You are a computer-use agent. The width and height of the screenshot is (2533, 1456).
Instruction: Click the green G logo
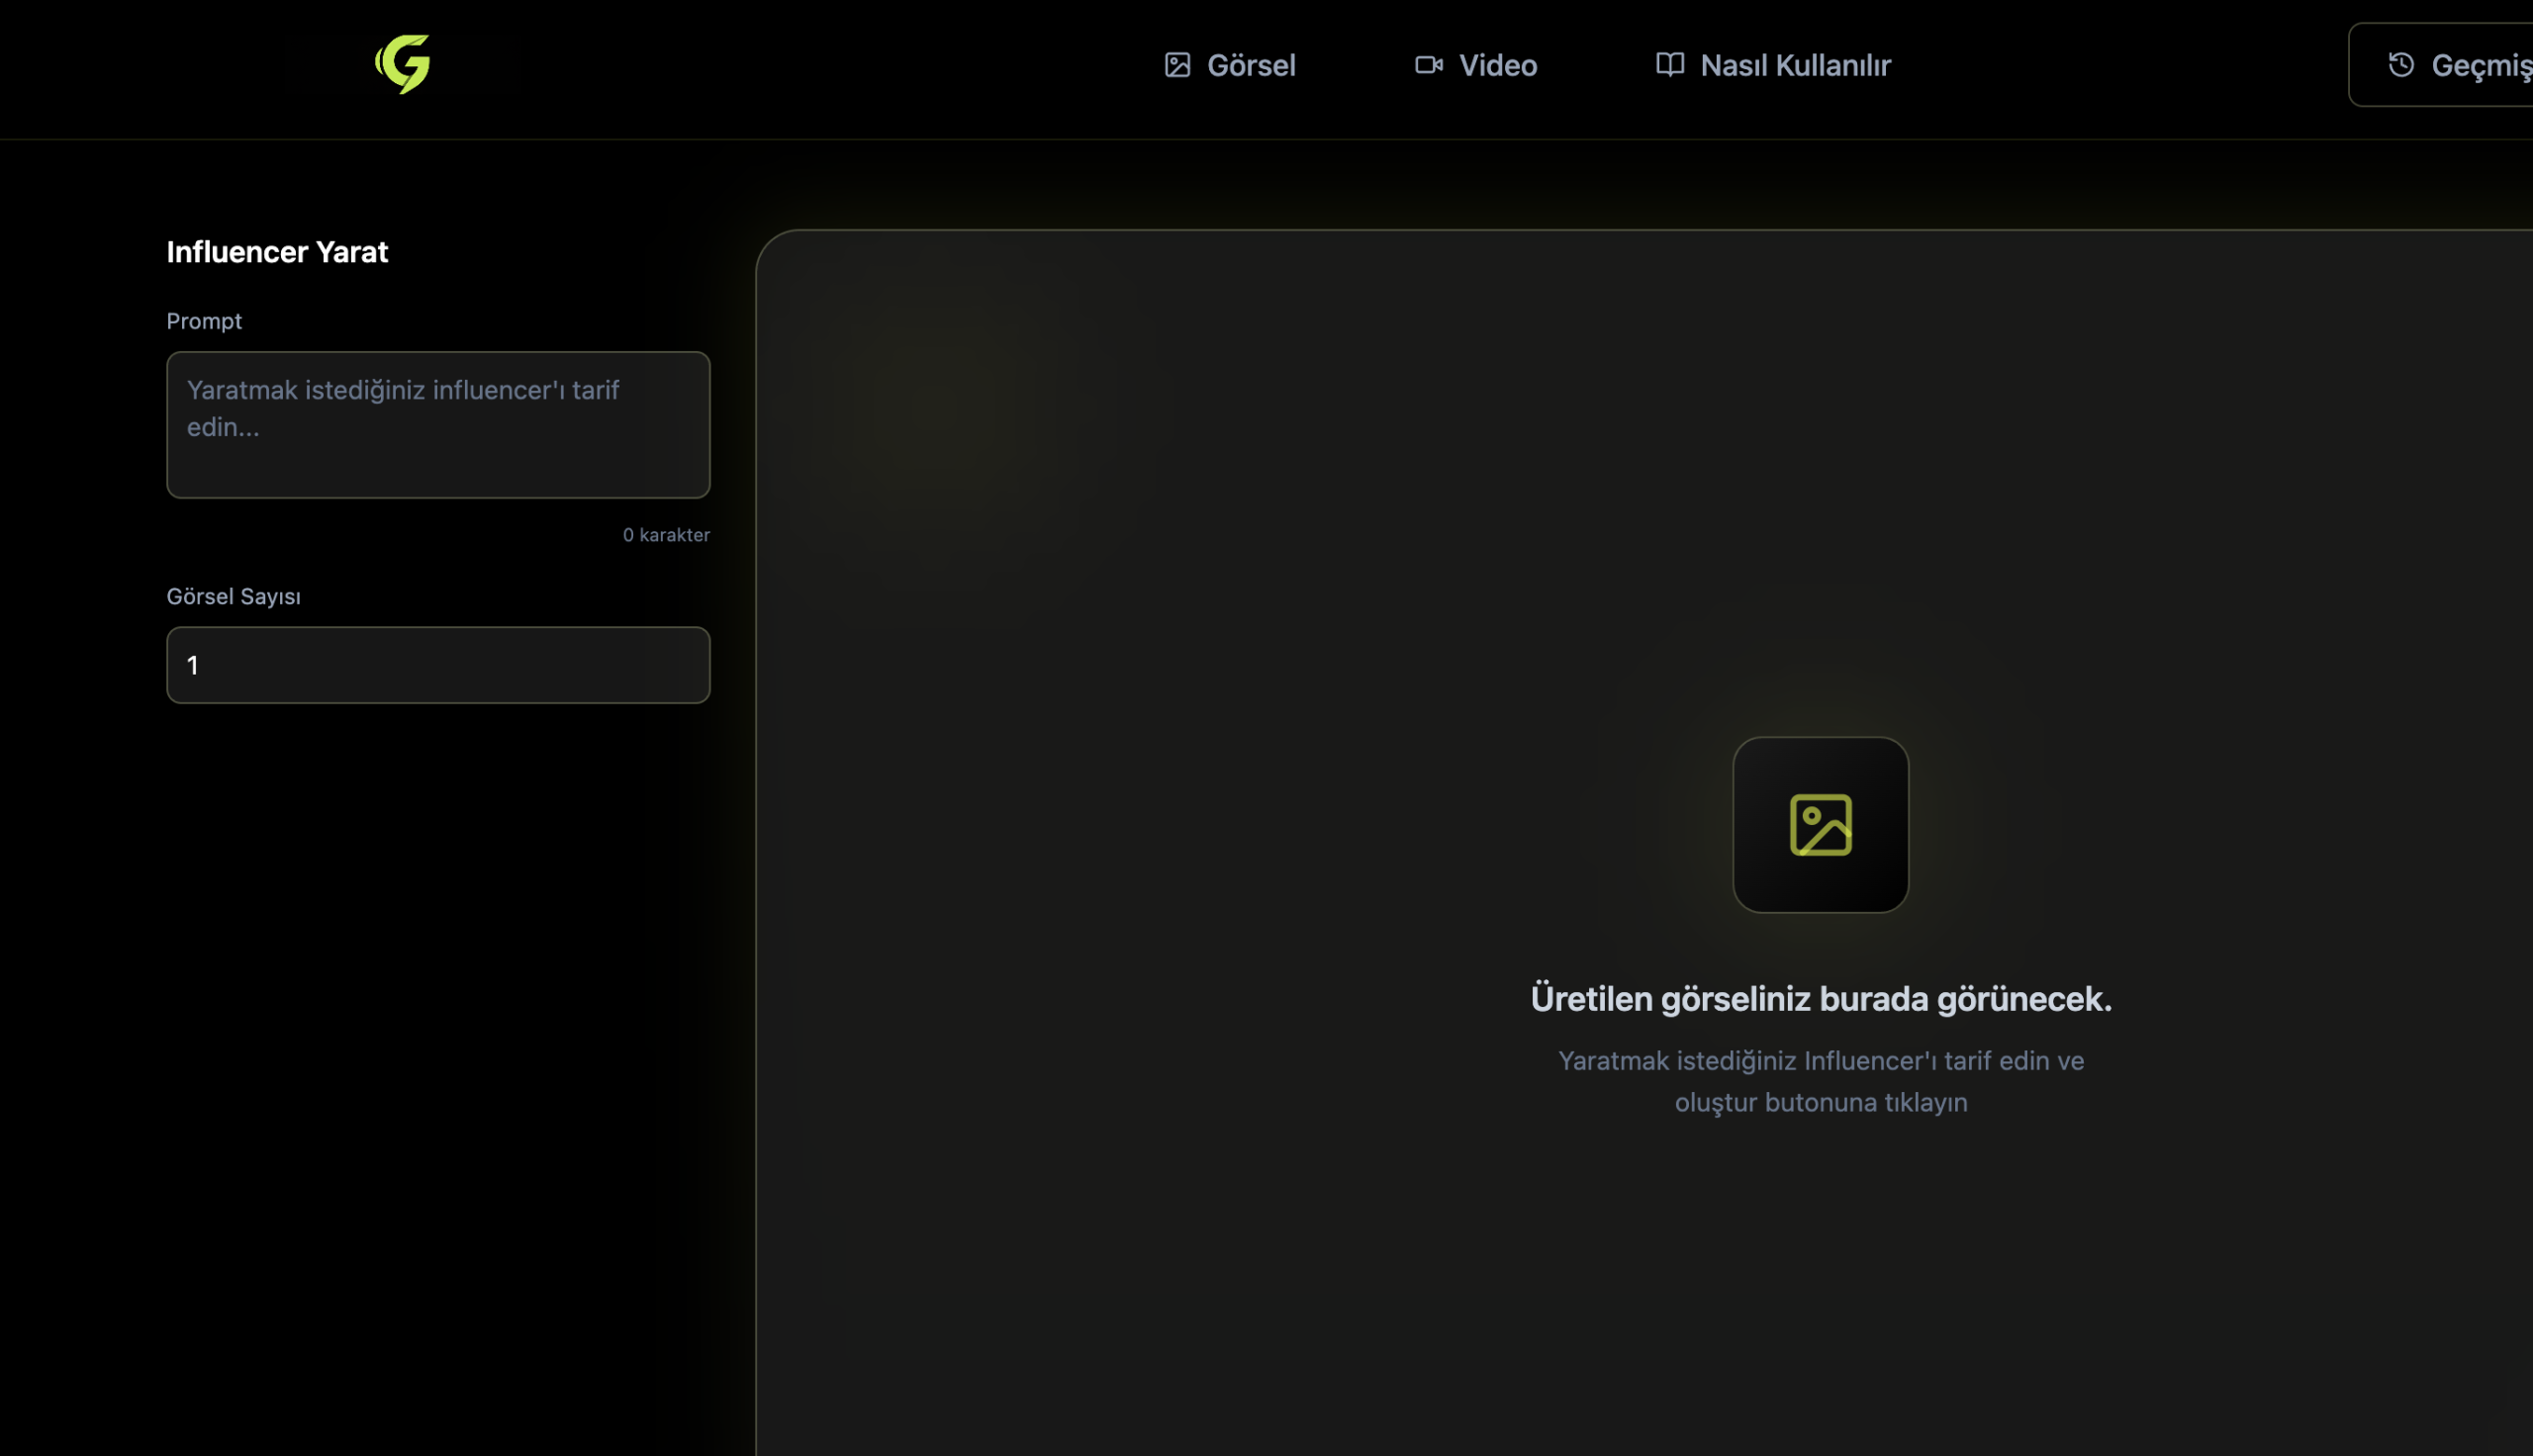[402, 64]
